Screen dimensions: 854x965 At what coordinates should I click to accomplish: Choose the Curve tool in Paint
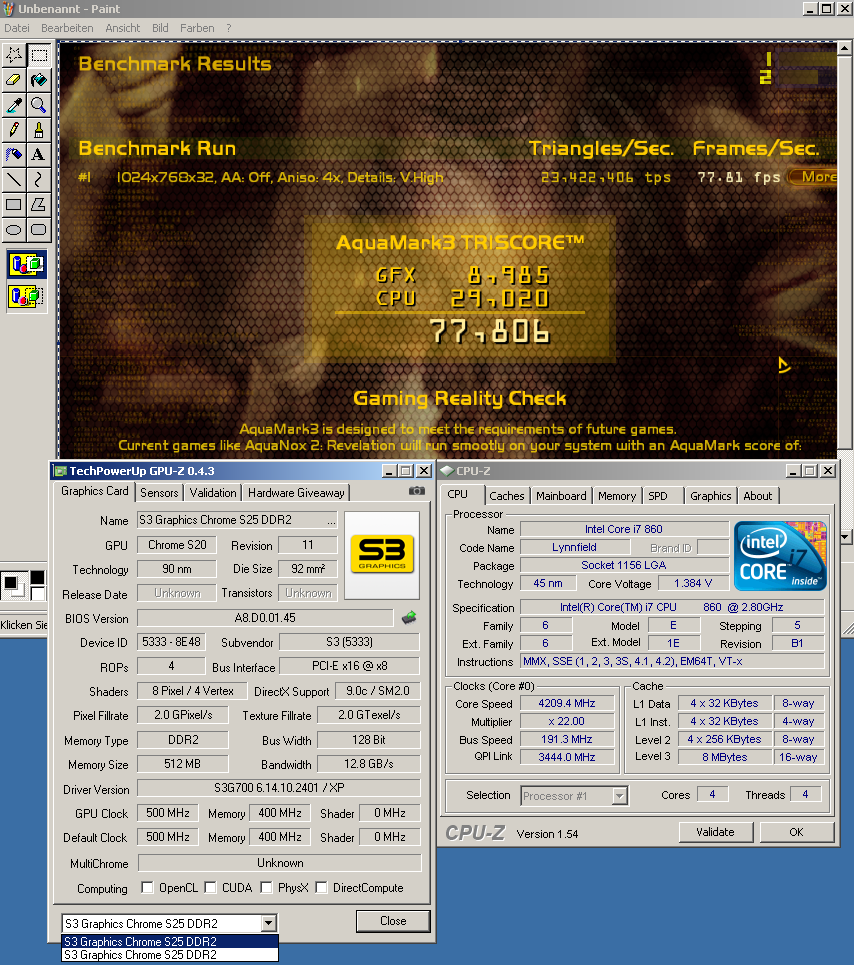point(39,180)
